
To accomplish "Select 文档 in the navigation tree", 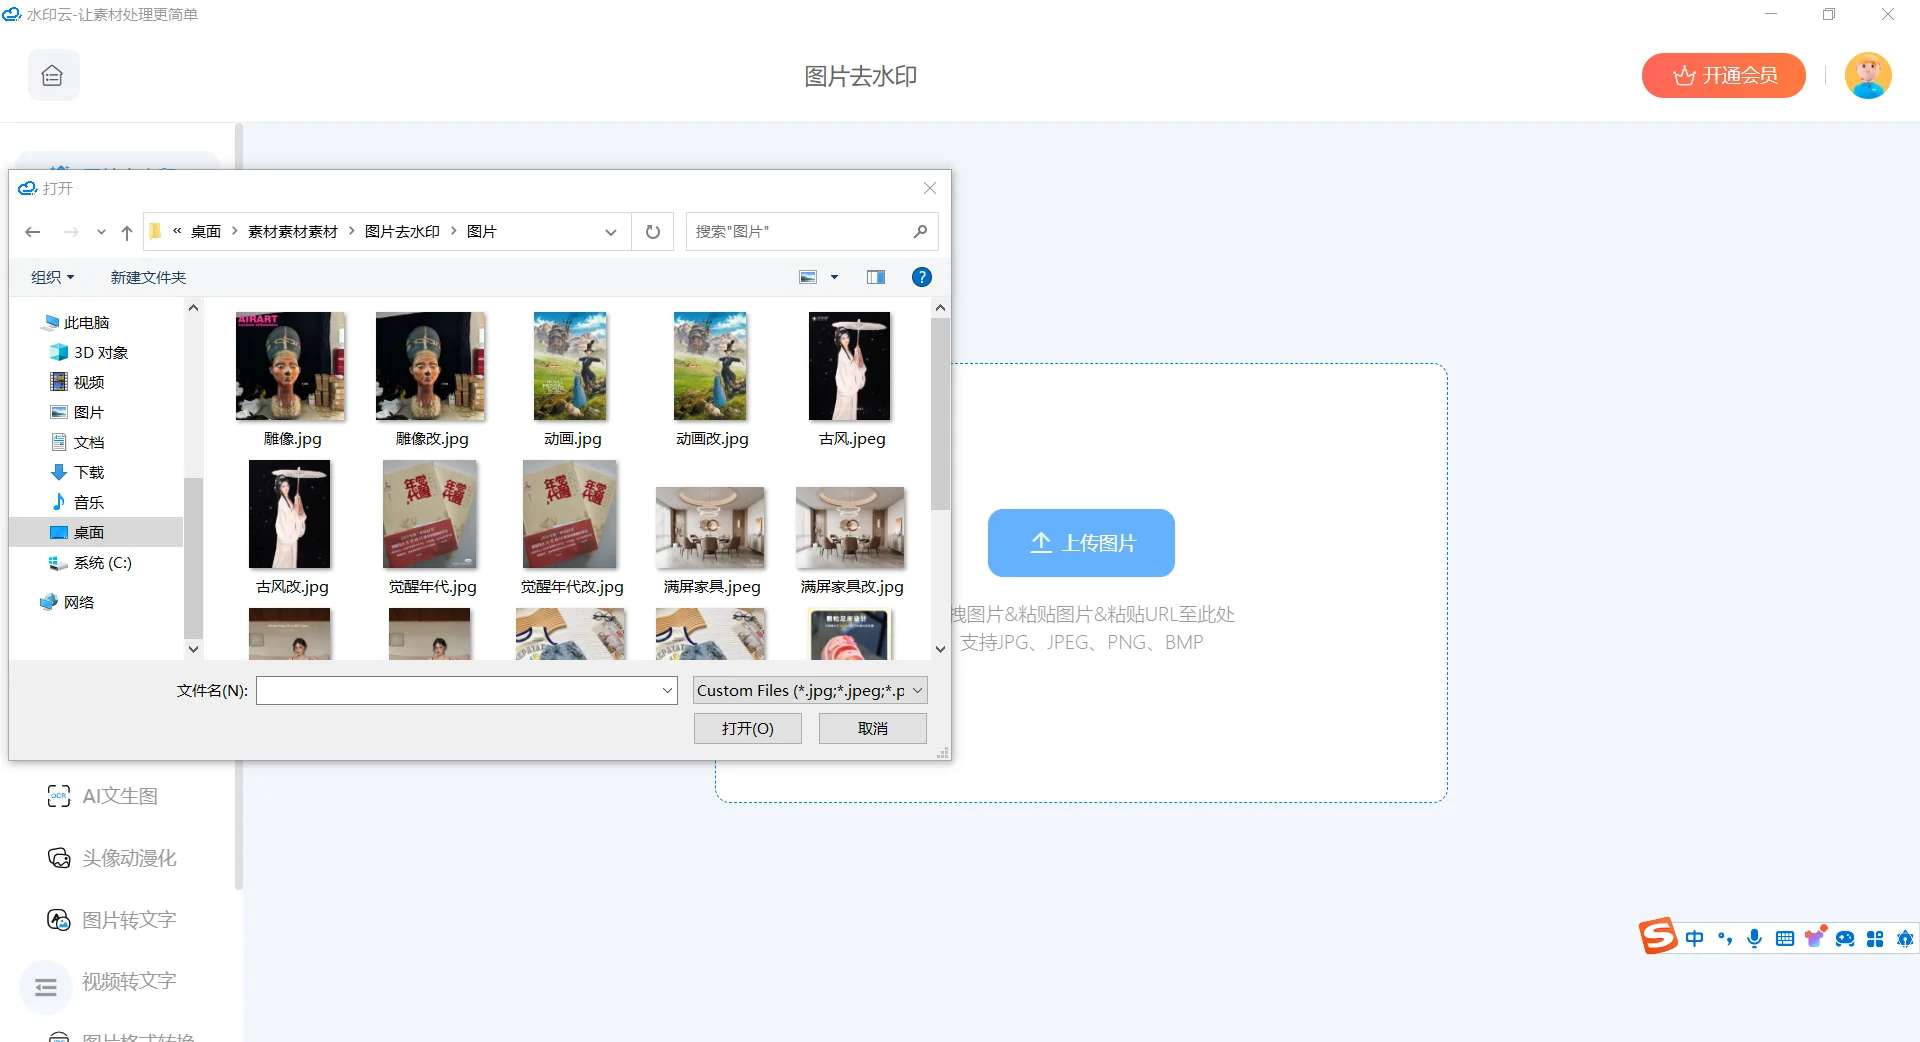I will [77, 442].
